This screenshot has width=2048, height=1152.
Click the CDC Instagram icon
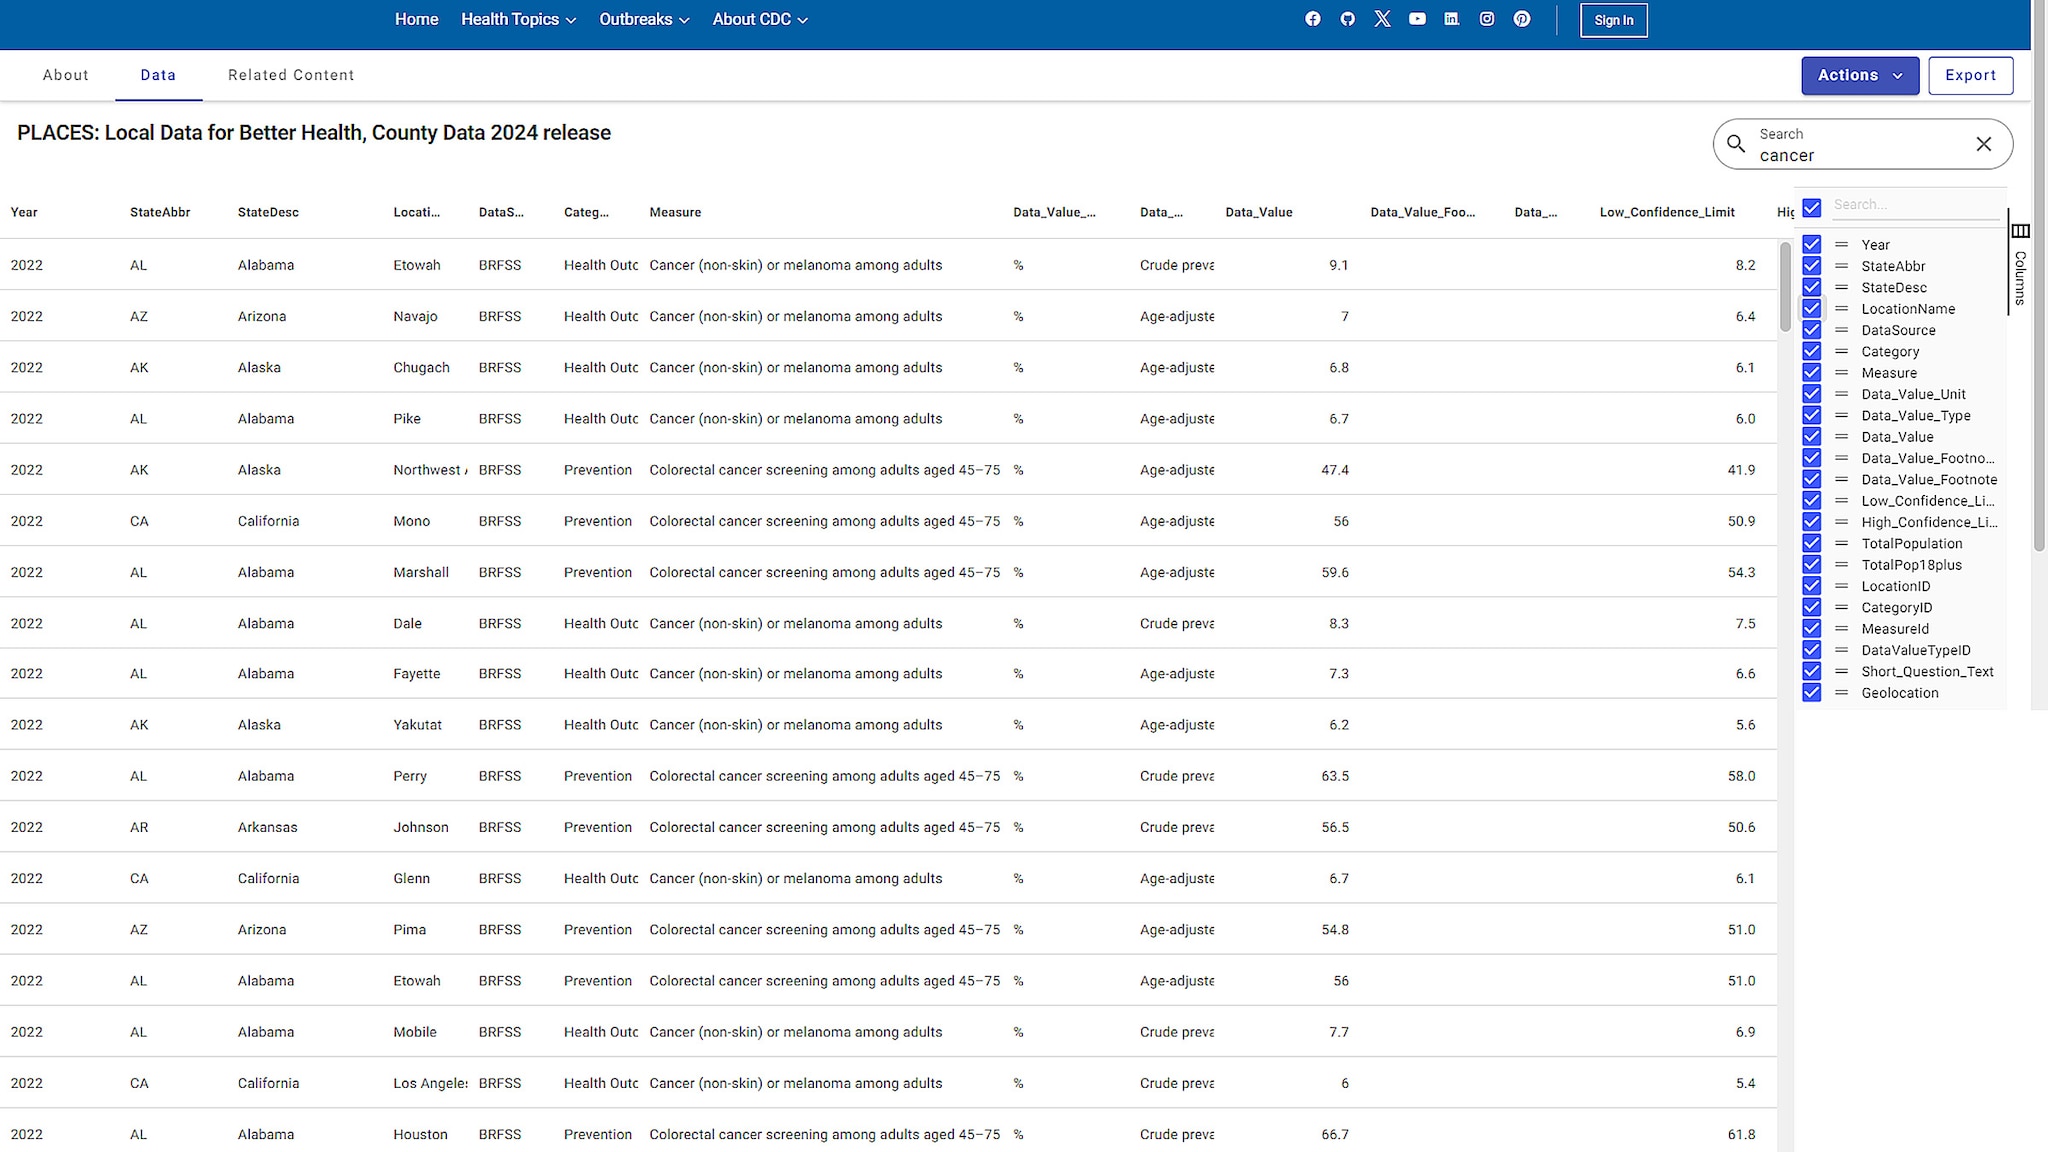coord(1485,18)
